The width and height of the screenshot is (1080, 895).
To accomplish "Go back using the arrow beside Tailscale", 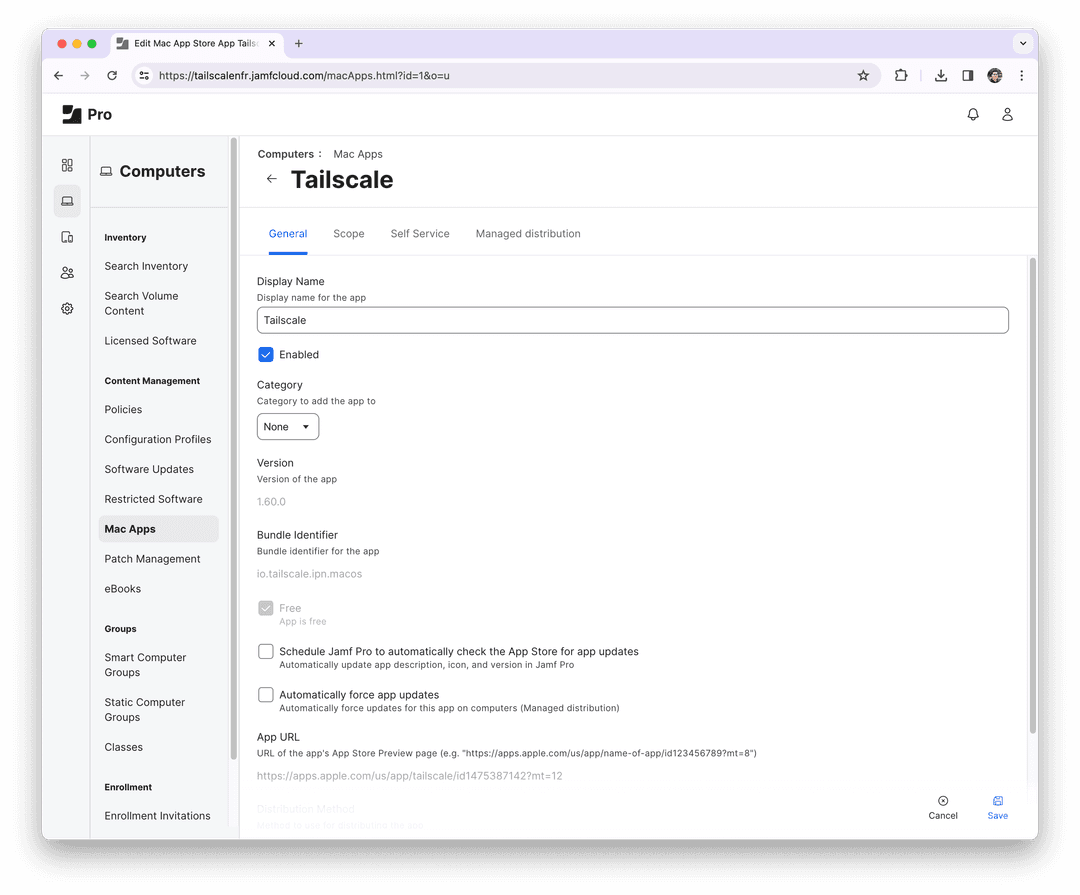I will (271, 178).
